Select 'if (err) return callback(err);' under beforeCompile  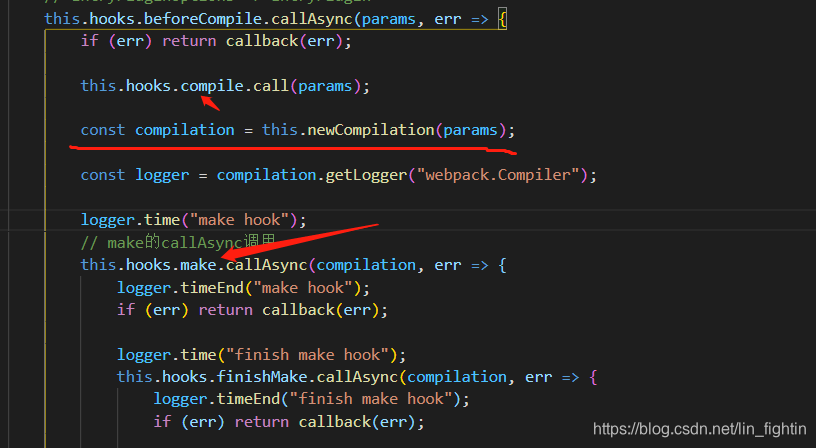click(216, 41)
